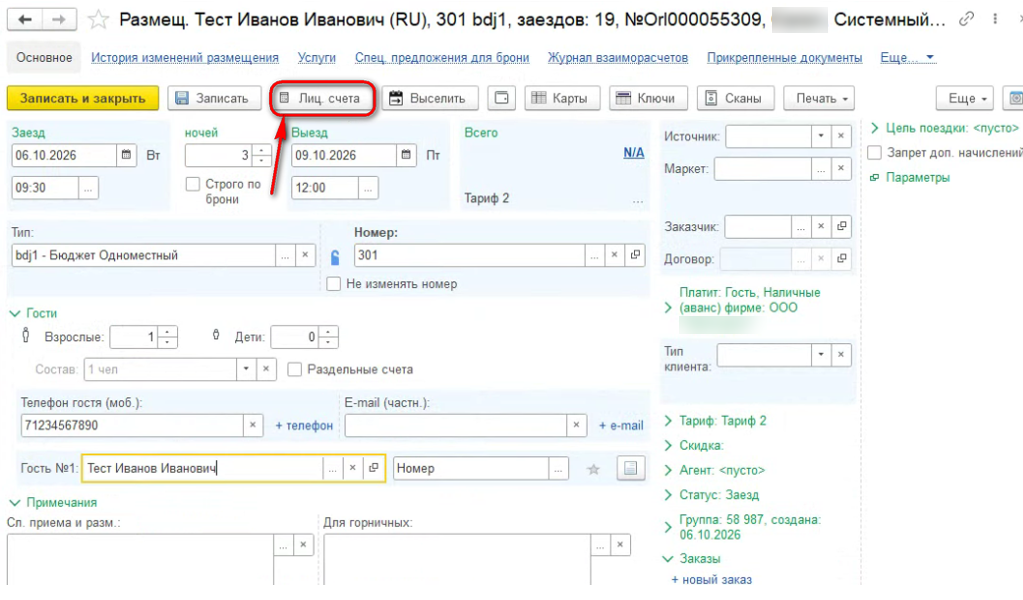Expand the Тариф: Тариф 2 section
Screen dimensions: 1023x600
[668, 421]
